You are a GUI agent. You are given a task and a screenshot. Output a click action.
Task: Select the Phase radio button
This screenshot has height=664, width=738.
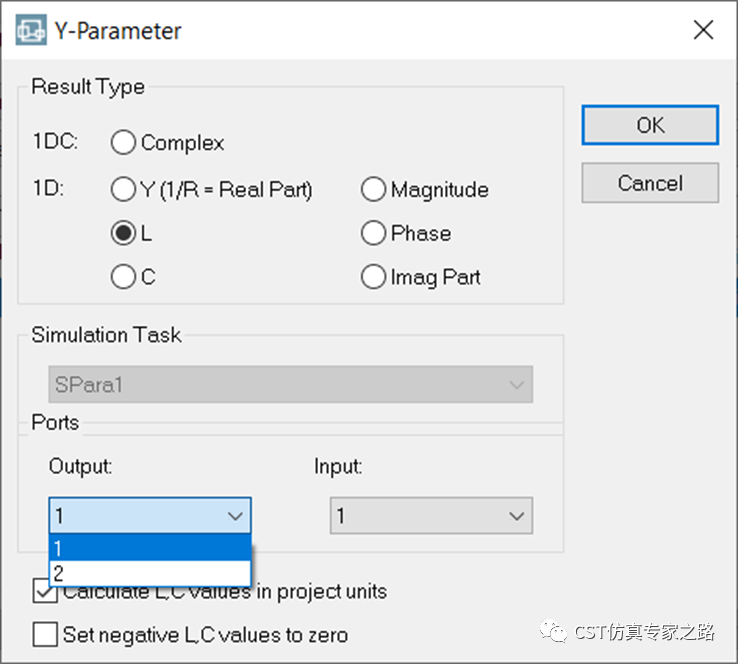pos(374,233)
